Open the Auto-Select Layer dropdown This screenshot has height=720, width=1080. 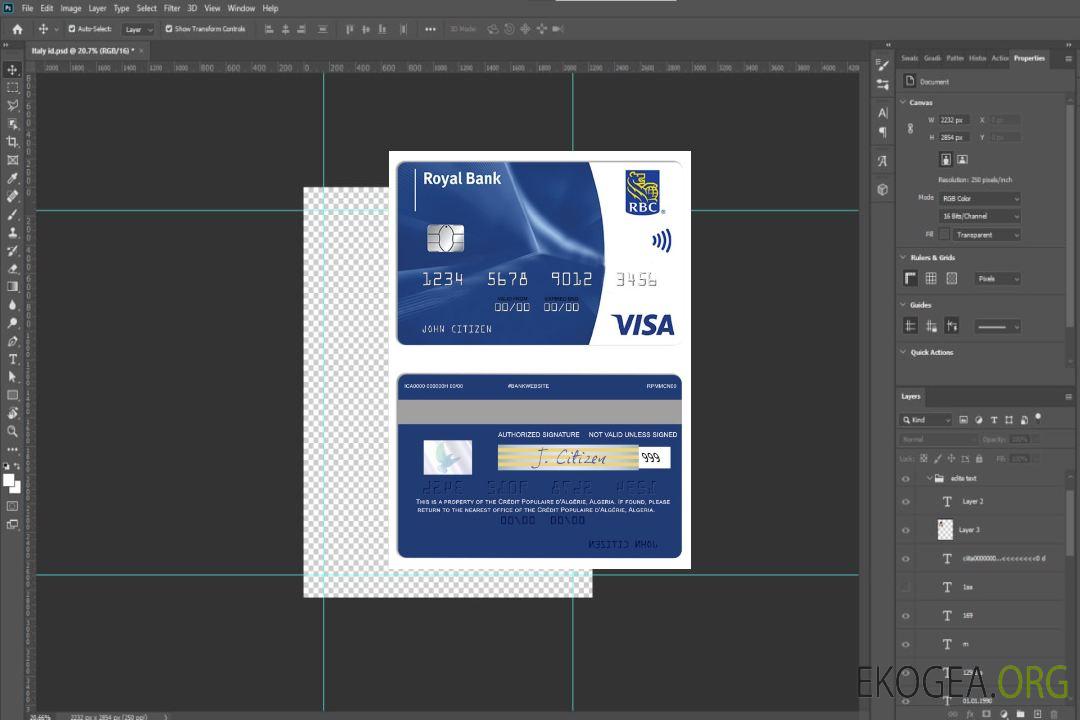coord(138,29)
